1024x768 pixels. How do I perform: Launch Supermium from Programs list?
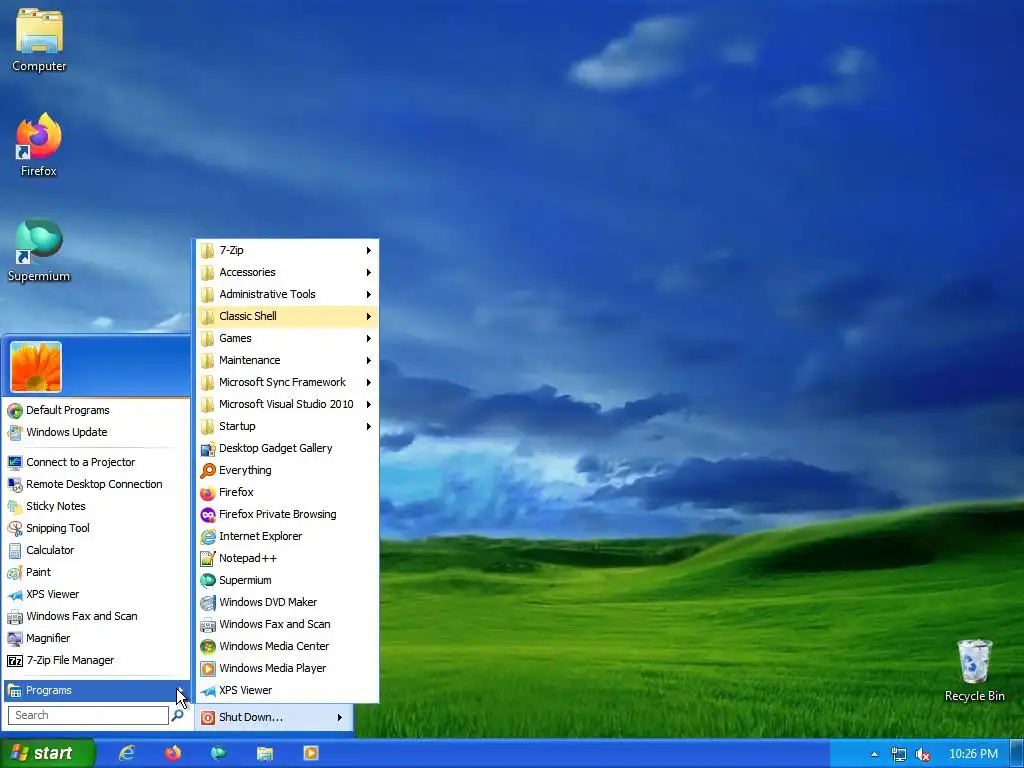coord(287,580)
